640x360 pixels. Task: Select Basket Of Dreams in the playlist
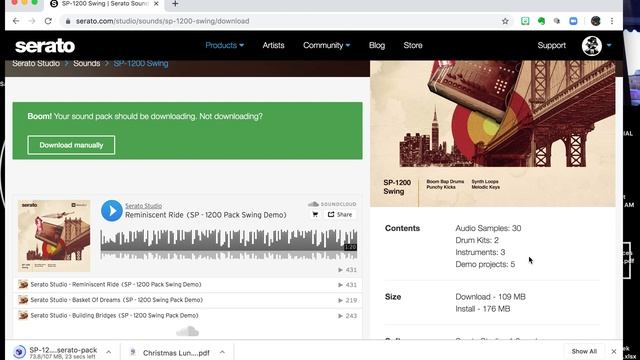(188, 300)
